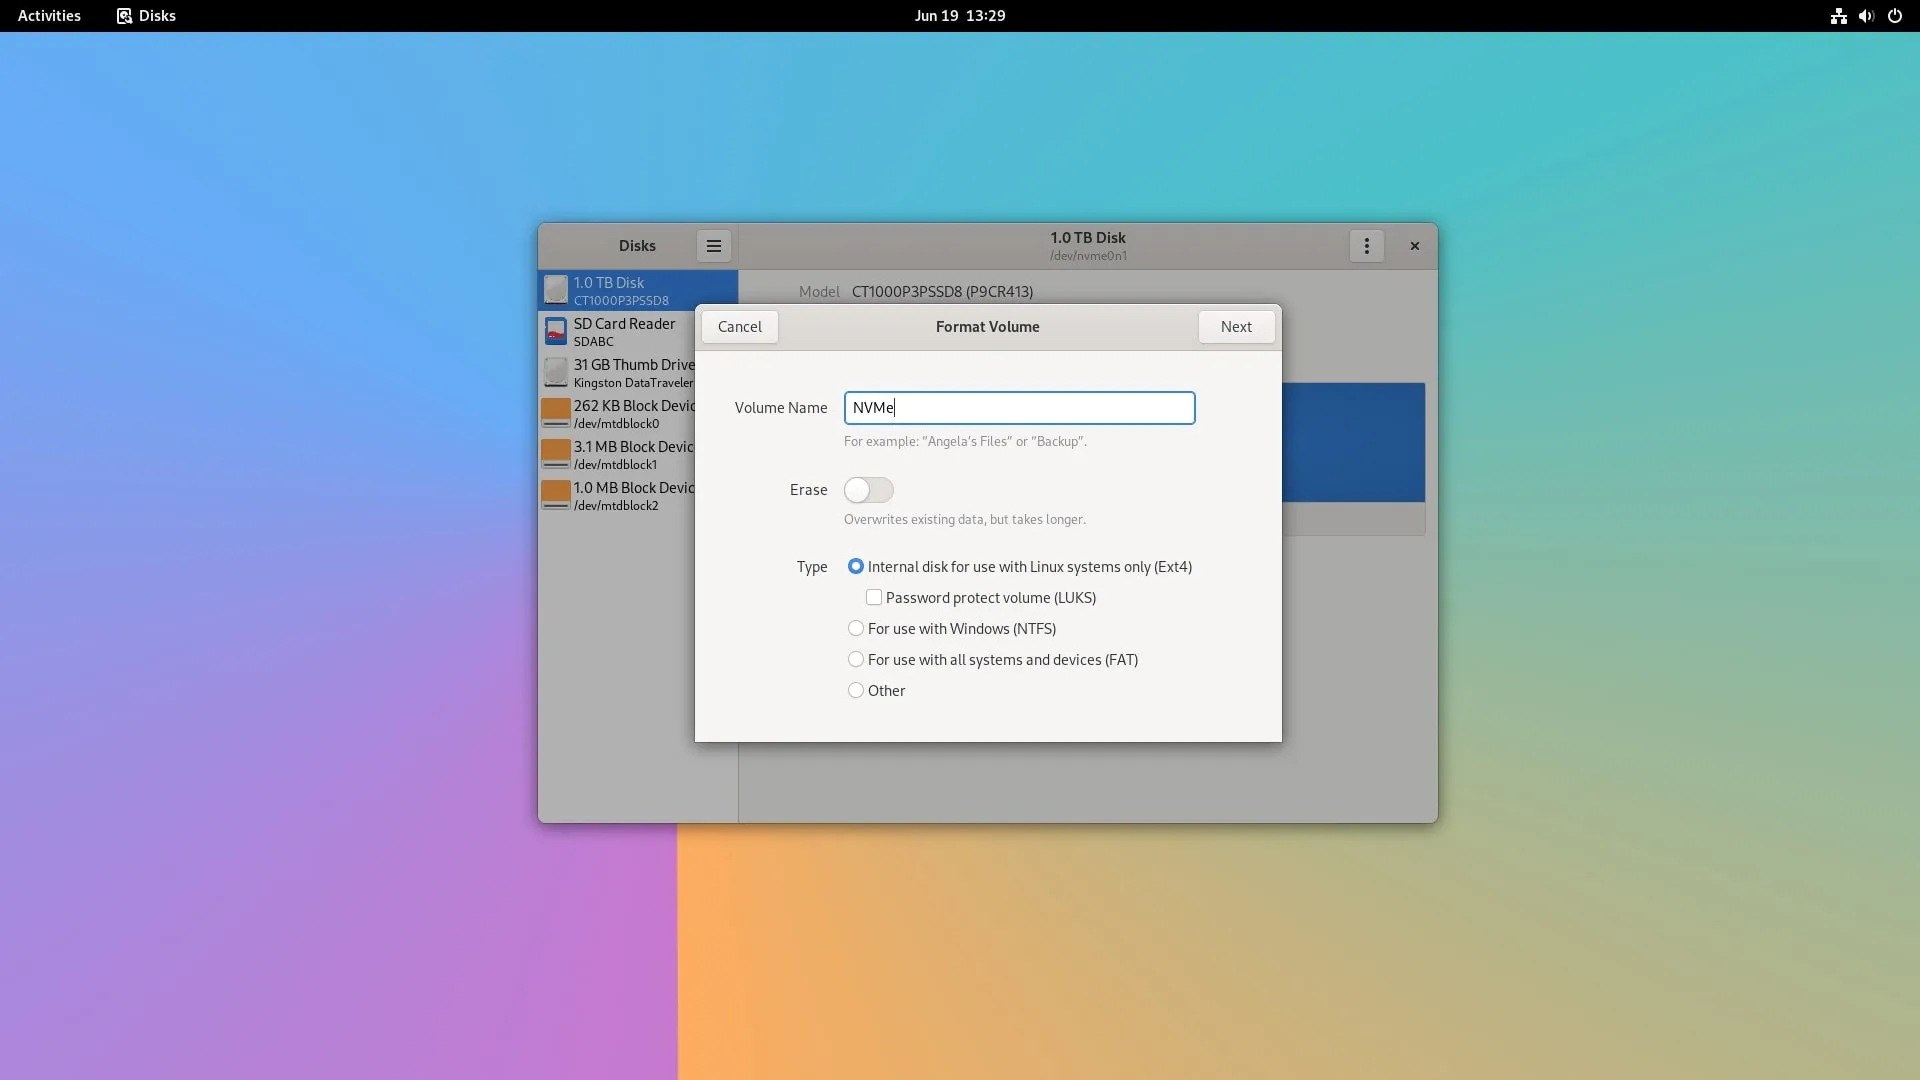Open the network status icon in top bar
1920x1080 pixels.
click(x=1838, y=16)
